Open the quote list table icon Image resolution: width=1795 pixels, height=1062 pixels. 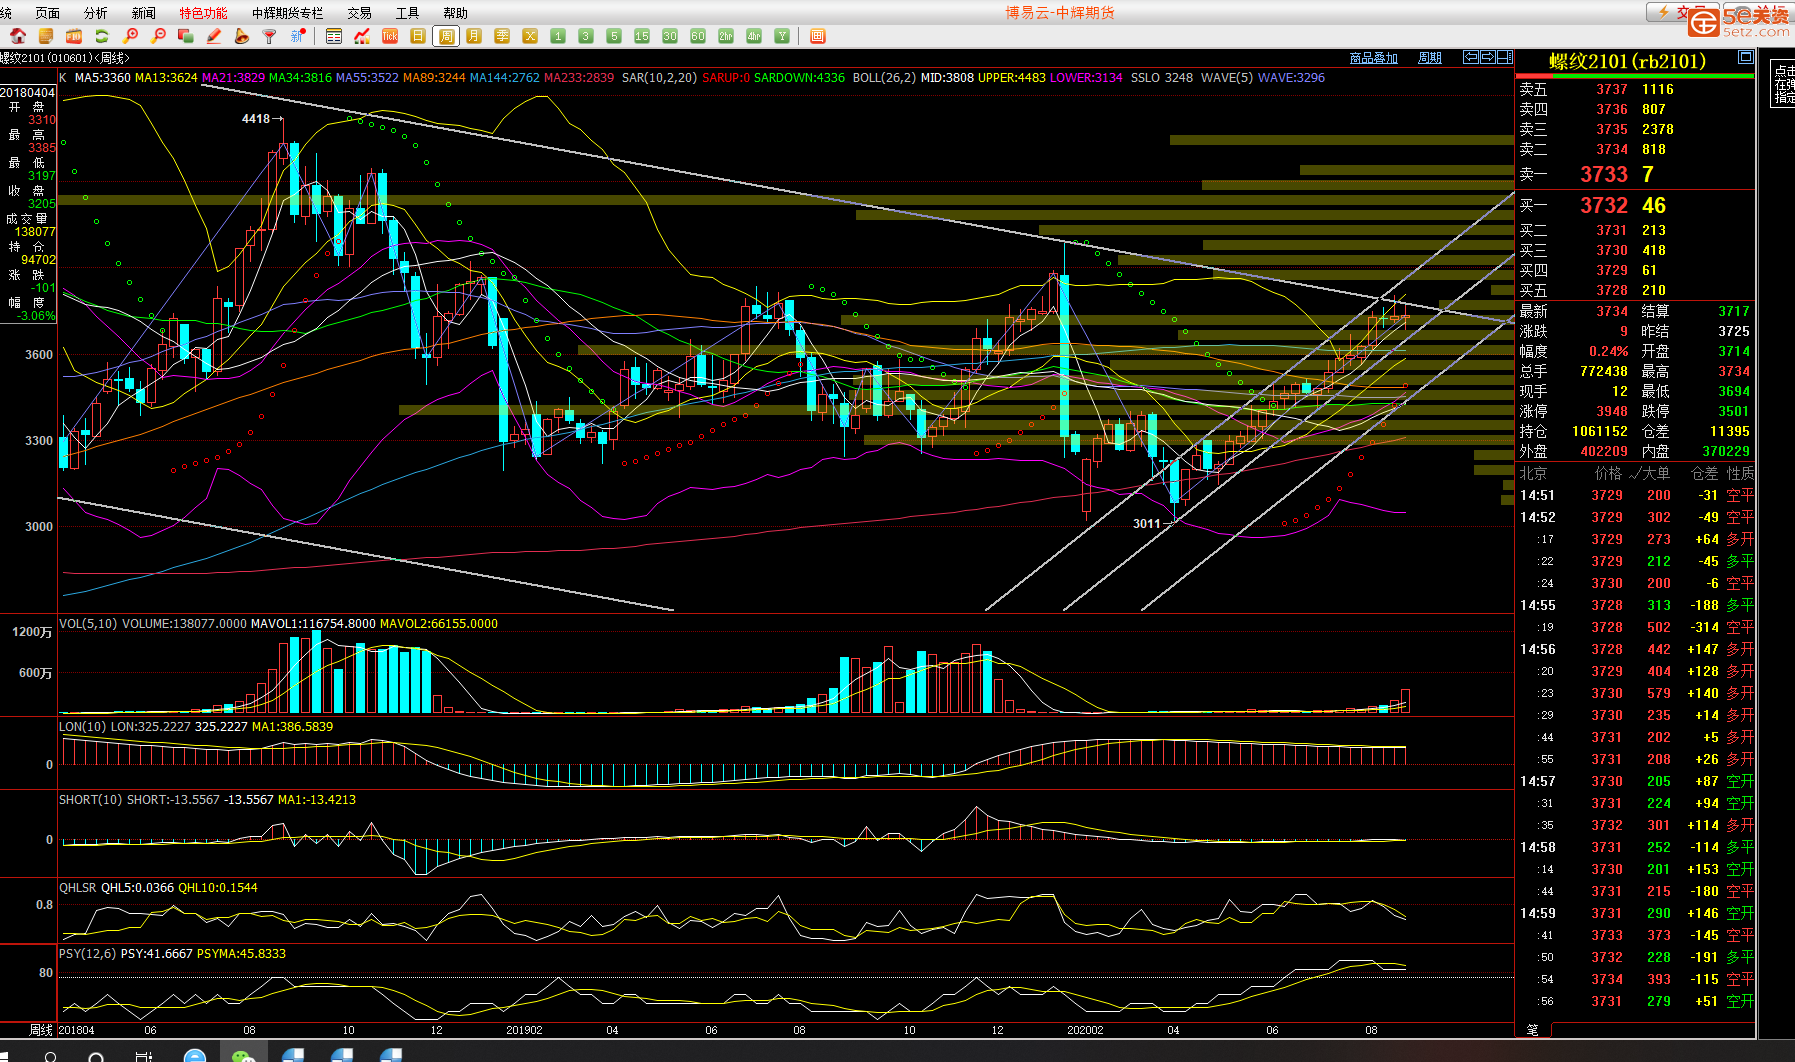[x=334, y=36]
